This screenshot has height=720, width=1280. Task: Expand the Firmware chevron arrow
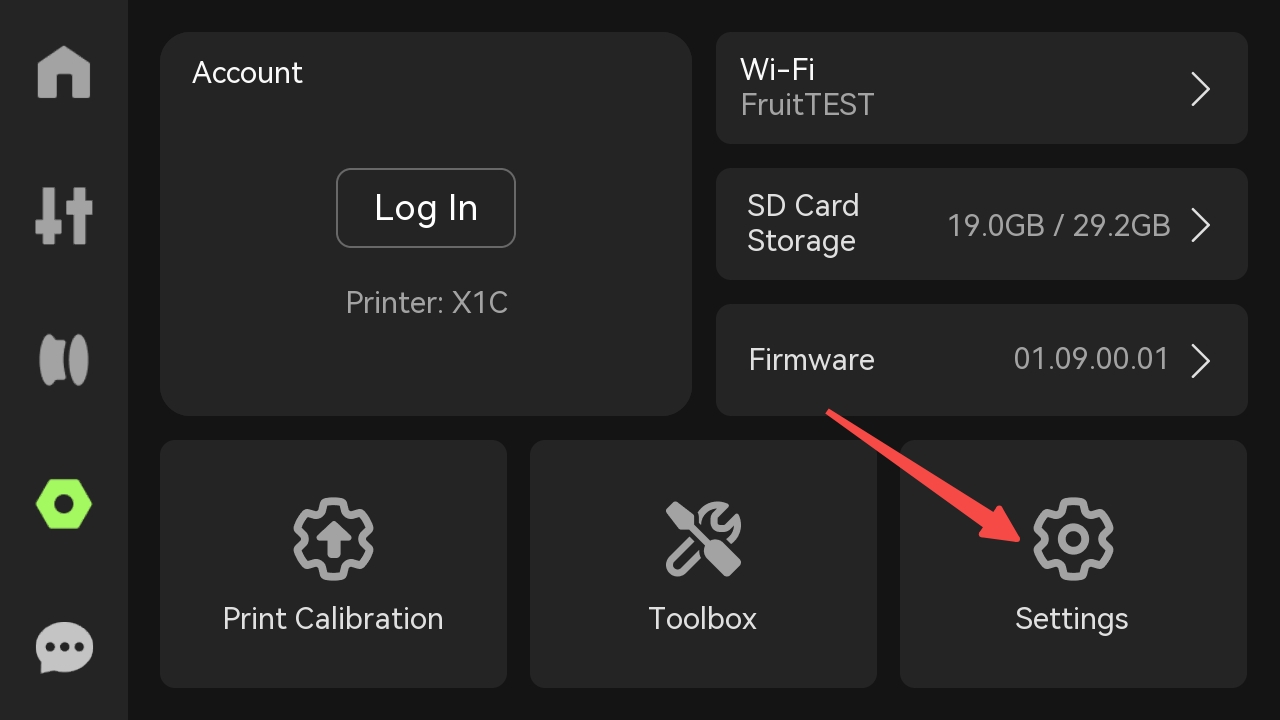(1201, 360)
